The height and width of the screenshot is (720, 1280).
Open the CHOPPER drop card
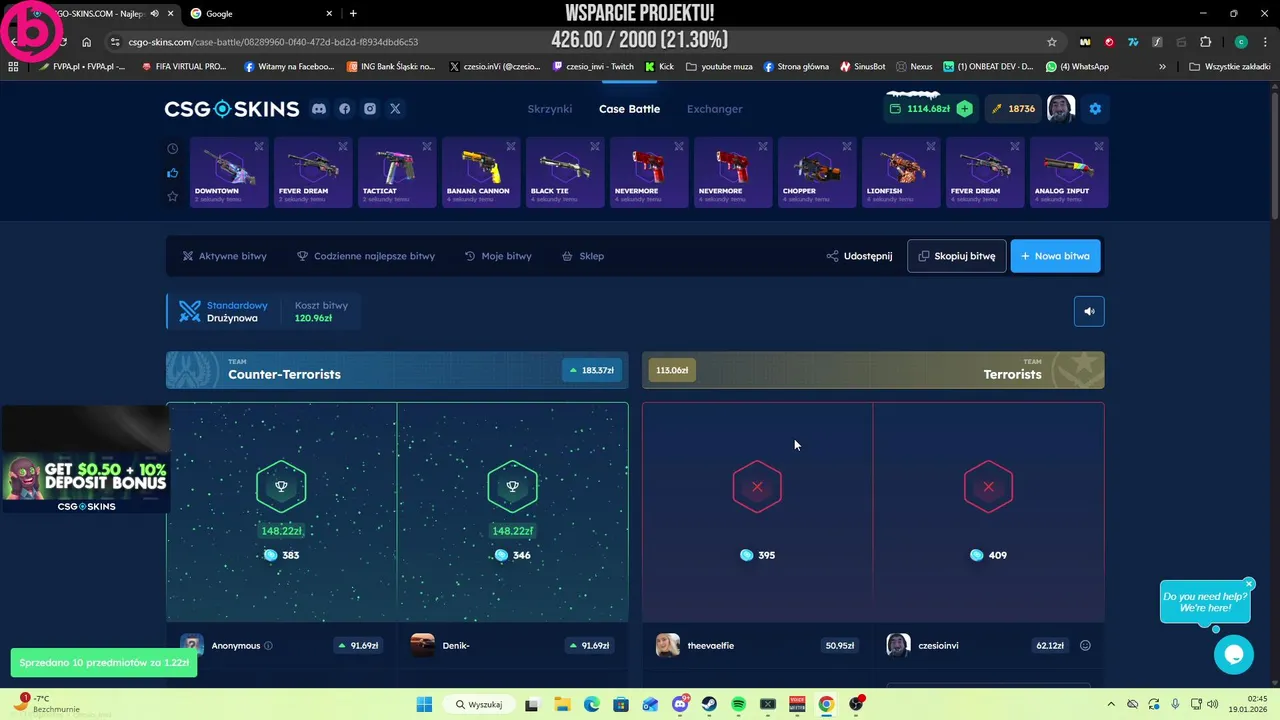816,173
